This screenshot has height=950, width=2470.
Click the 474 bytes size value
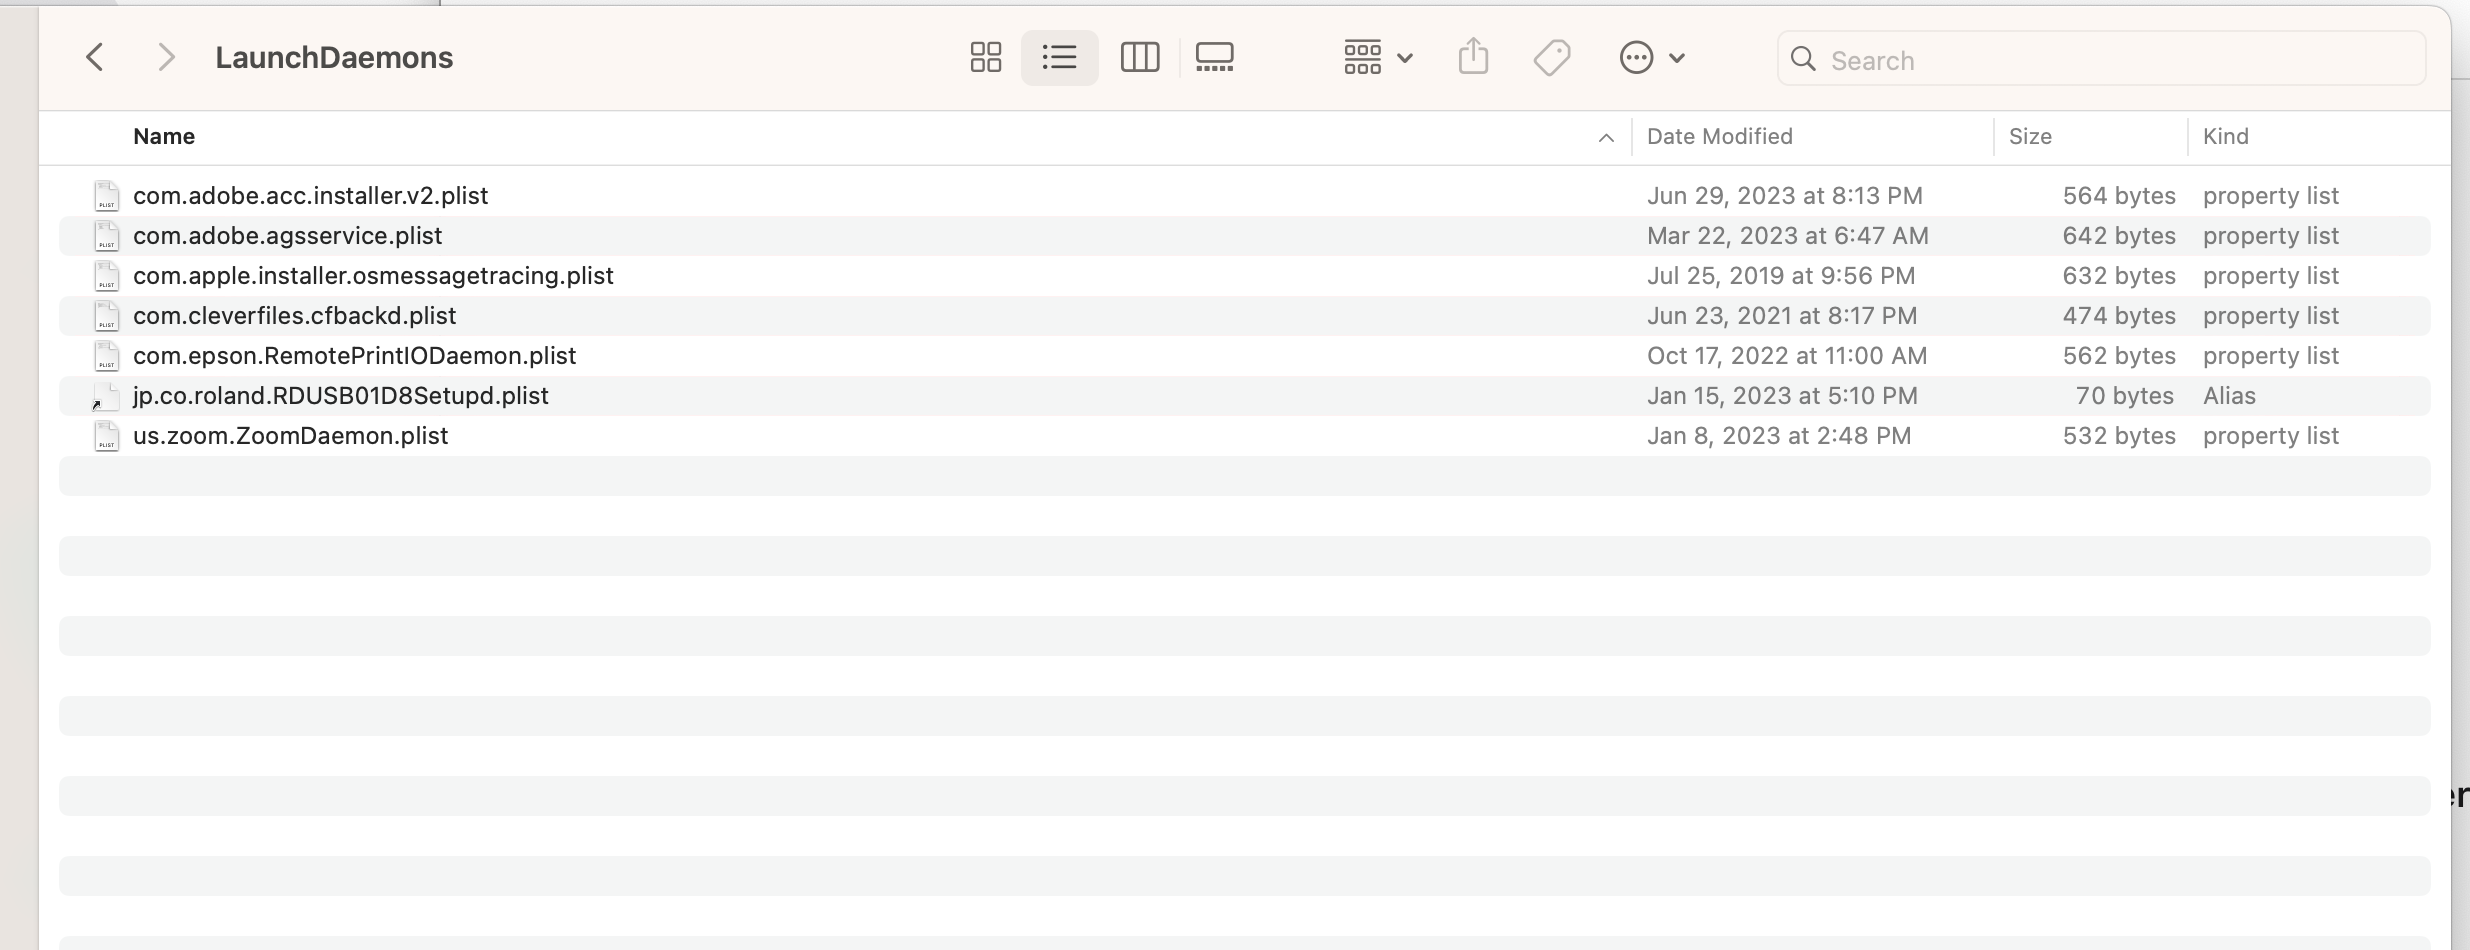2119,316
